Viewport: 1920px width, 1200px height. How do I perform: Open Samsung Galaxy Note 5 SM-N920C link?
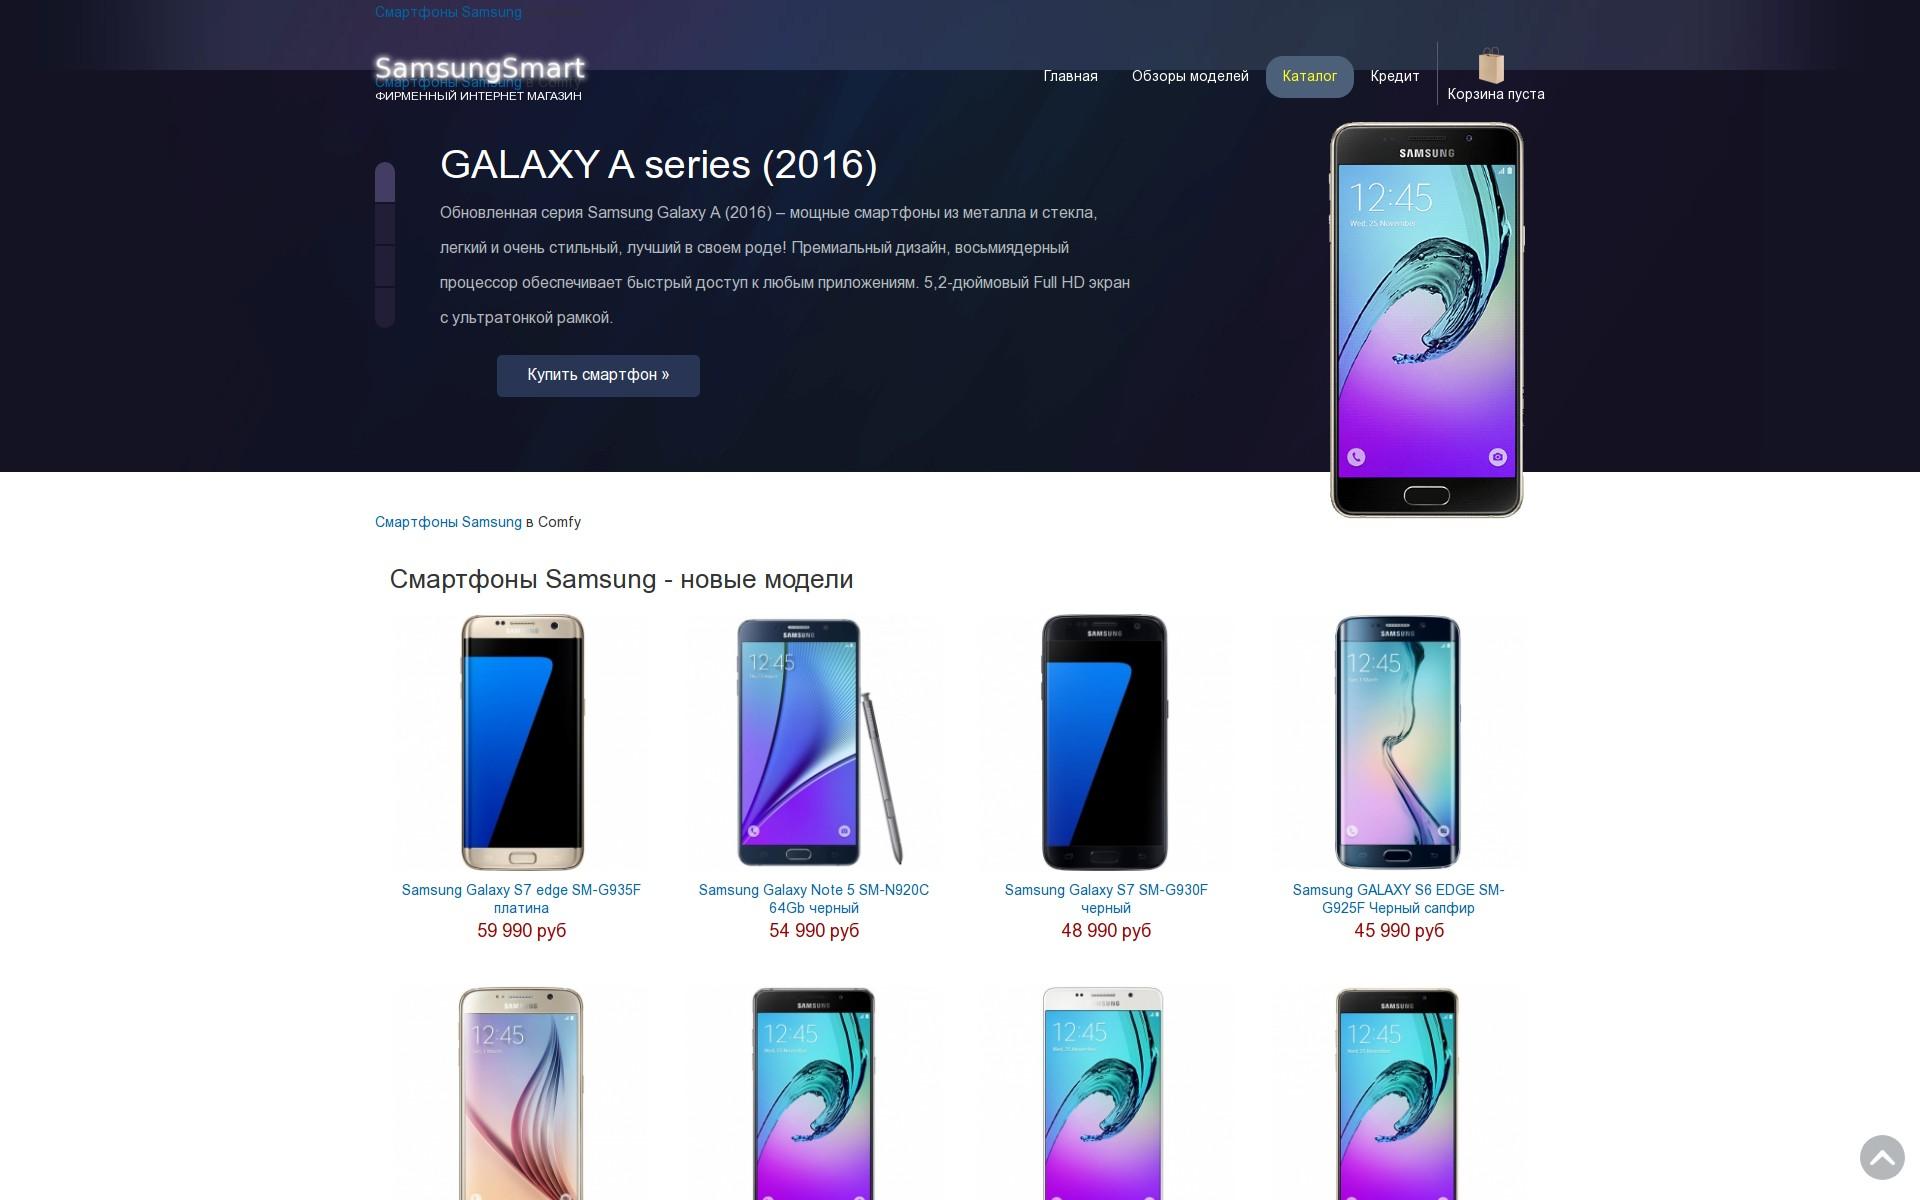click(x=814, y=899)
